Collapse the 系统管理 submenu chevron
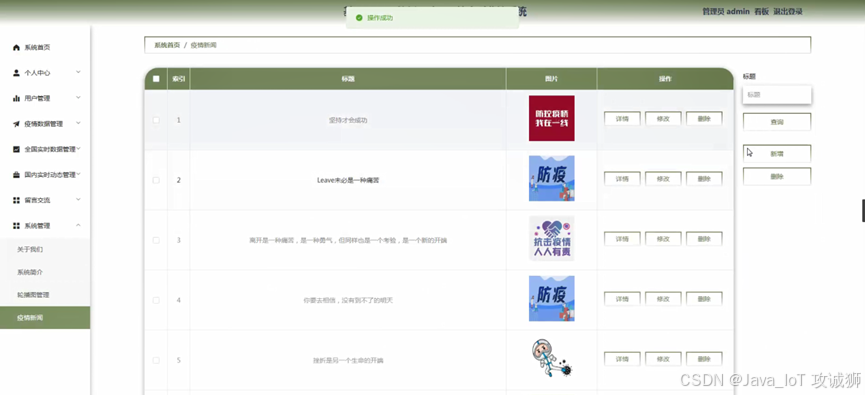 click(78, 225)
